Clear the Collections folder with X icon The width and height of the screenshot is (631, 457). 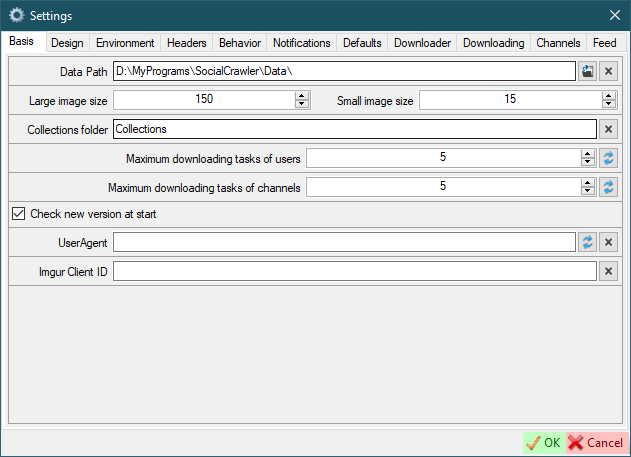pyautogui.click(x=608, y=129)
